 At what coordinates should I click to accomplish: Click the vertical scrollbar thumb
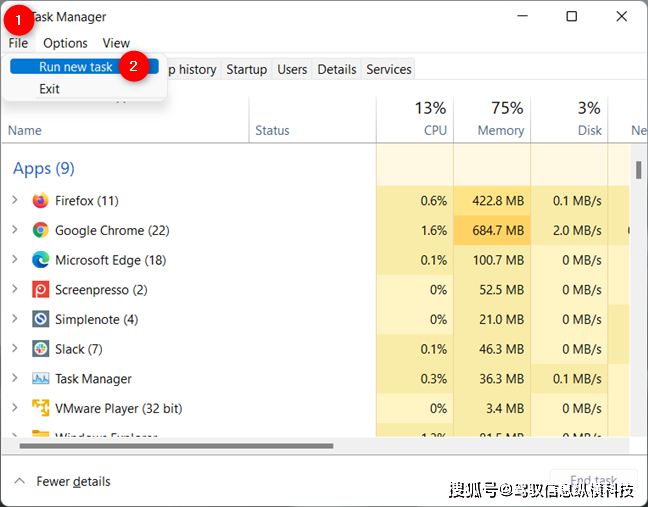638,170
